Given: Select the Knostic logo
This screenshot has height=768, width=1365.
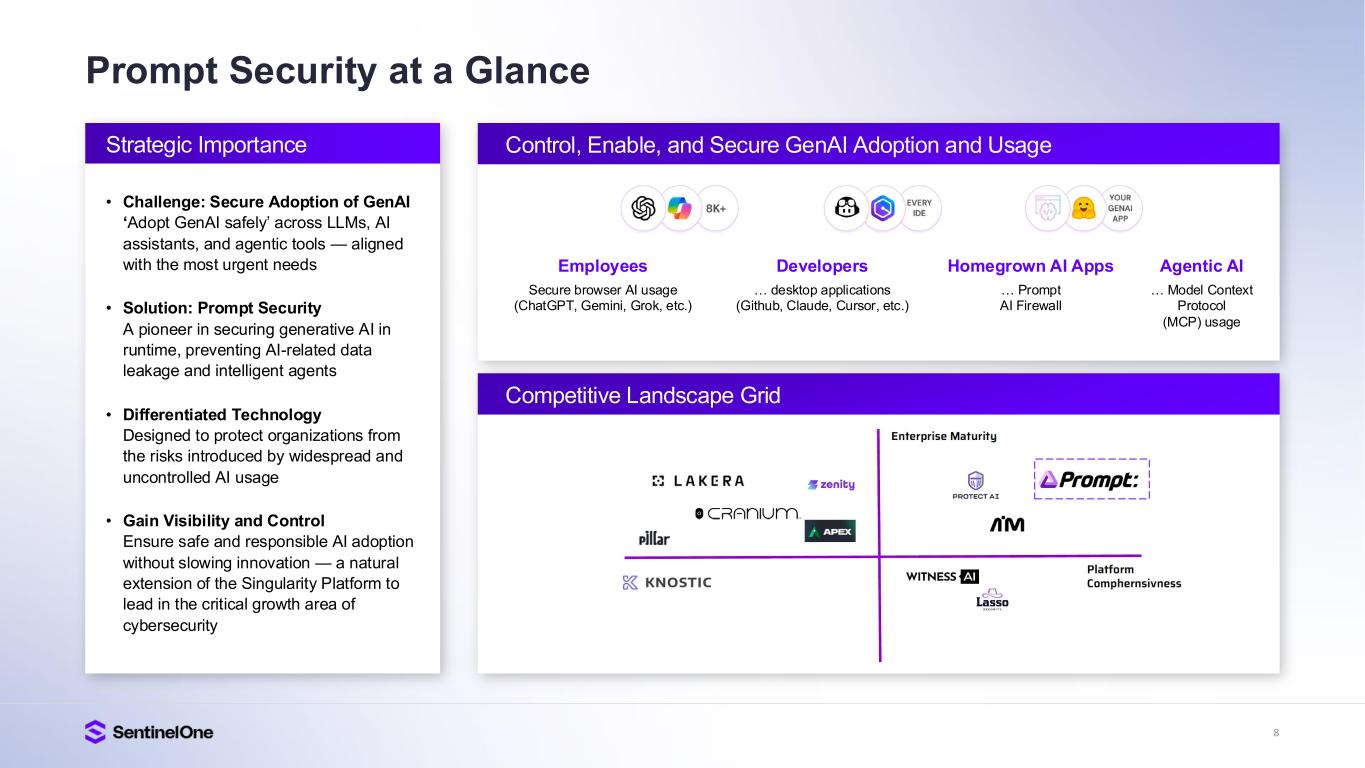Looking at the screenshot, I should (x=667, y=582).
